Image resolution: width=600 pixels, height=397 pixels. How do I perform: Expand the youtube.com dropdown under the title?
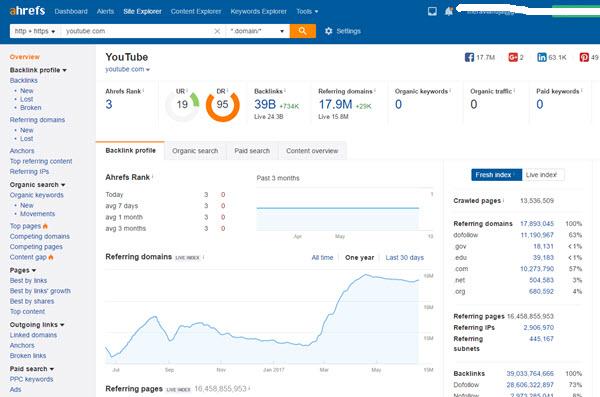(127, 69)
